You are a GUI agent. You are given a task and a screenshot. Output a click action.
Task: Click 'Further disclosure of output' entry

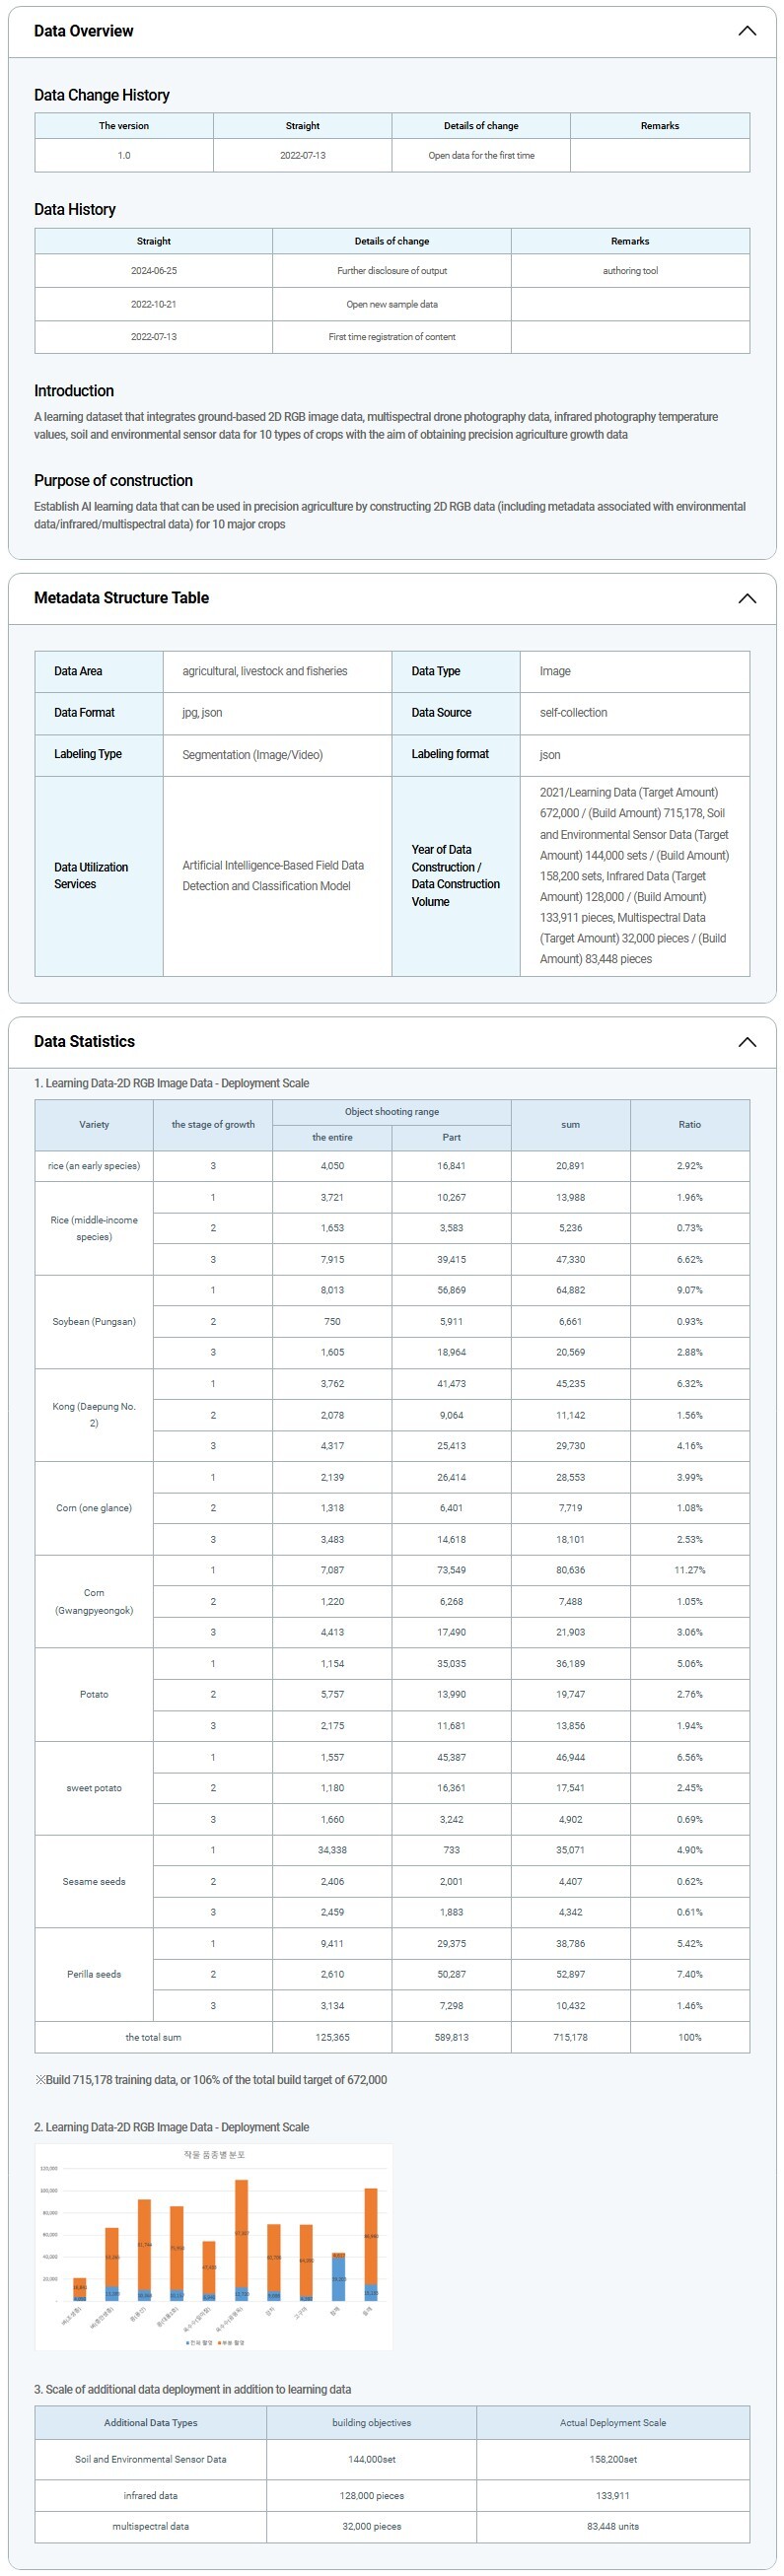pos(392,271)
